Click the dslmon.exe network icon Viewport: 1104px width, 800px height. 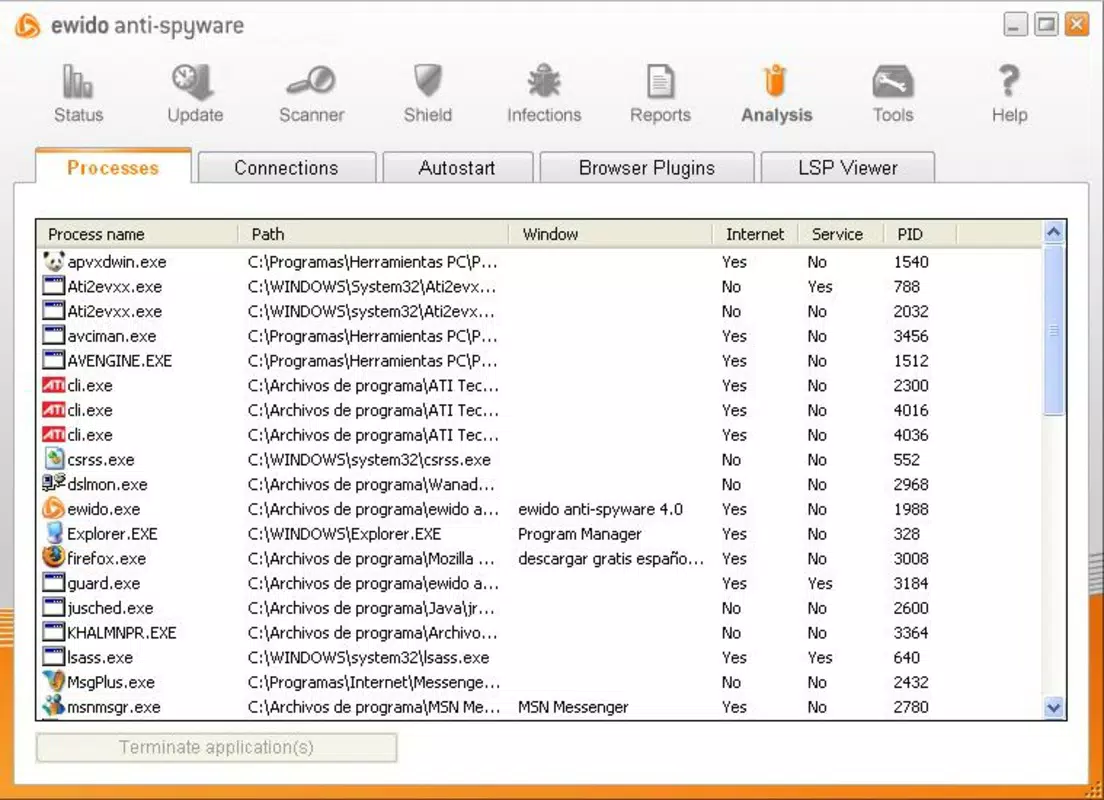[x=54, y=484]
